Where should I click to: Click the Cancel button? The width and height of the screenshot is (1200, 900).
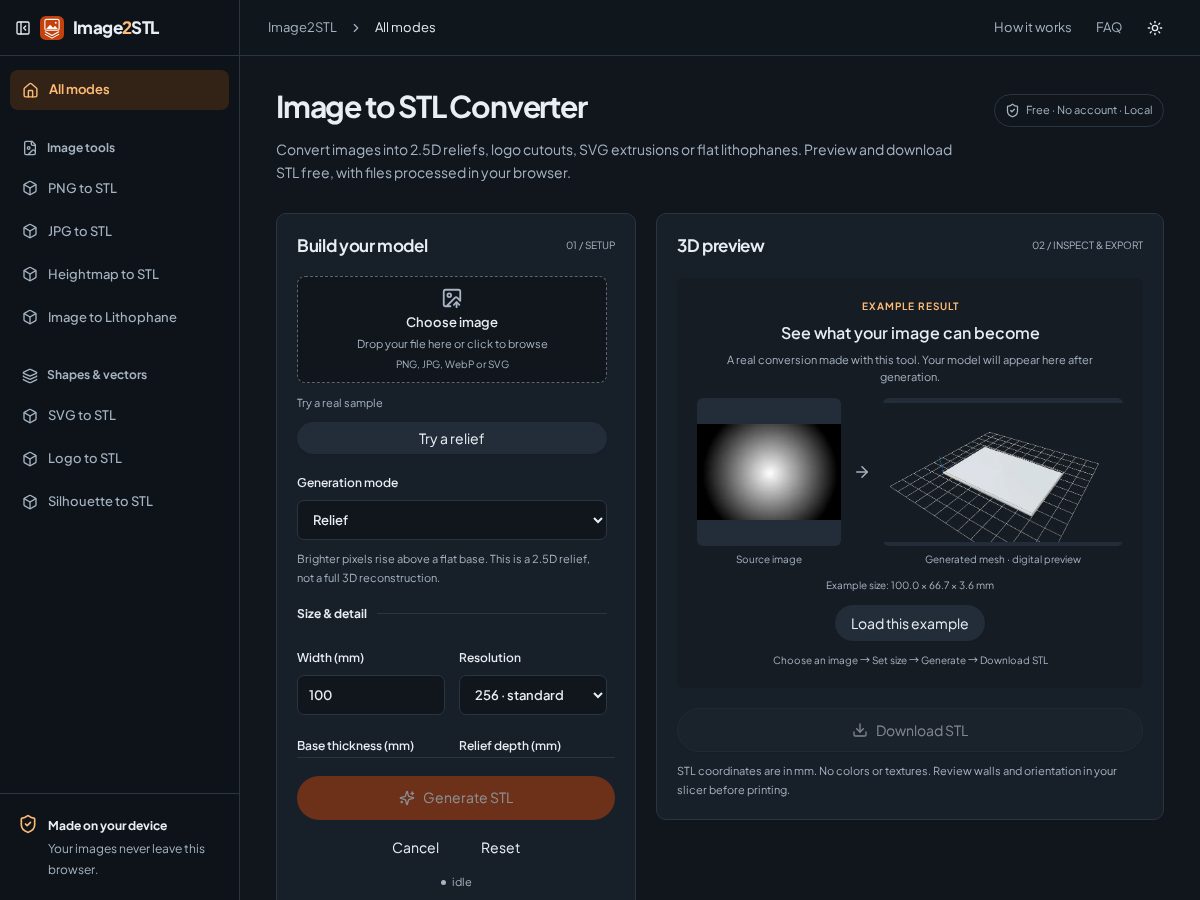coord(415,848)
